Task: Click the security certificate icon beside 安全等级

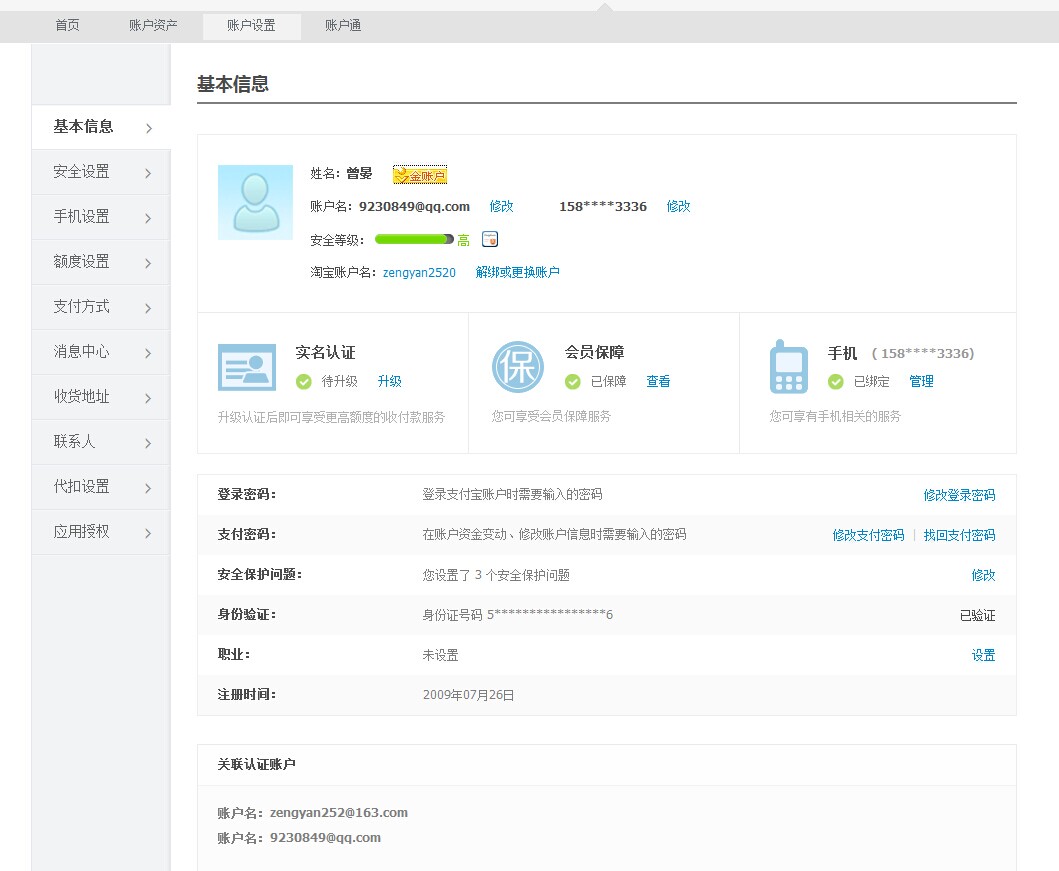Action: (x=490, y=239)
